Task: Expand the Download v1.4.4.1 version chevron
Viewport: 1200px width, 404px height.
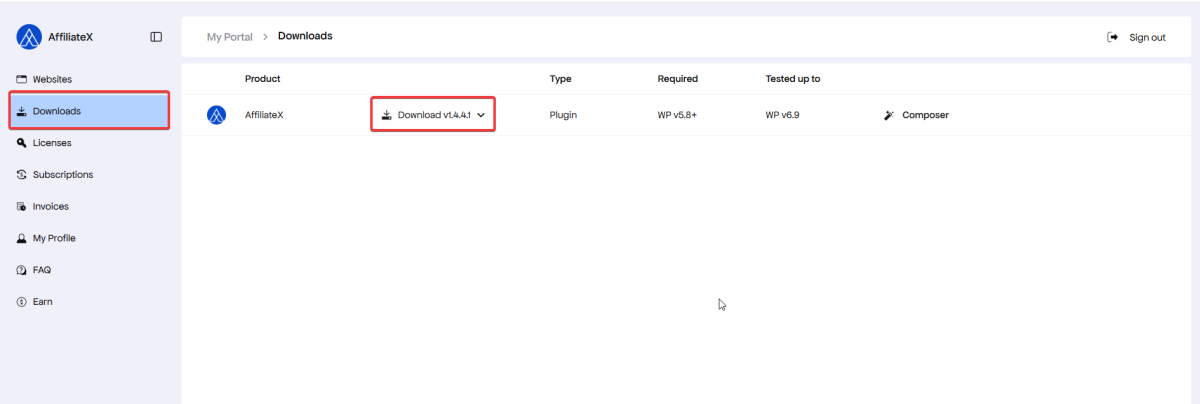Action: click(481, 115)
